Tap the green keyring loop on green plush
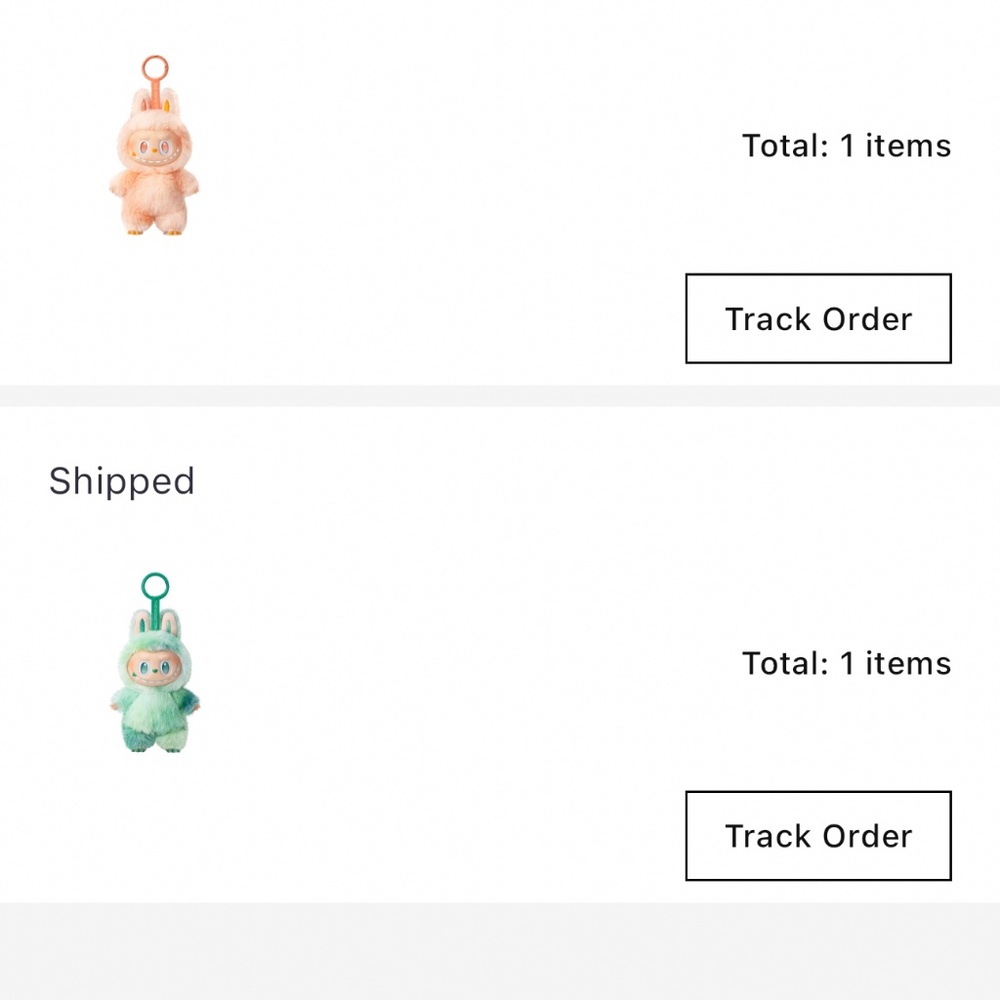The width and height of the screenshot is (1000, 1000). point(155,585)
